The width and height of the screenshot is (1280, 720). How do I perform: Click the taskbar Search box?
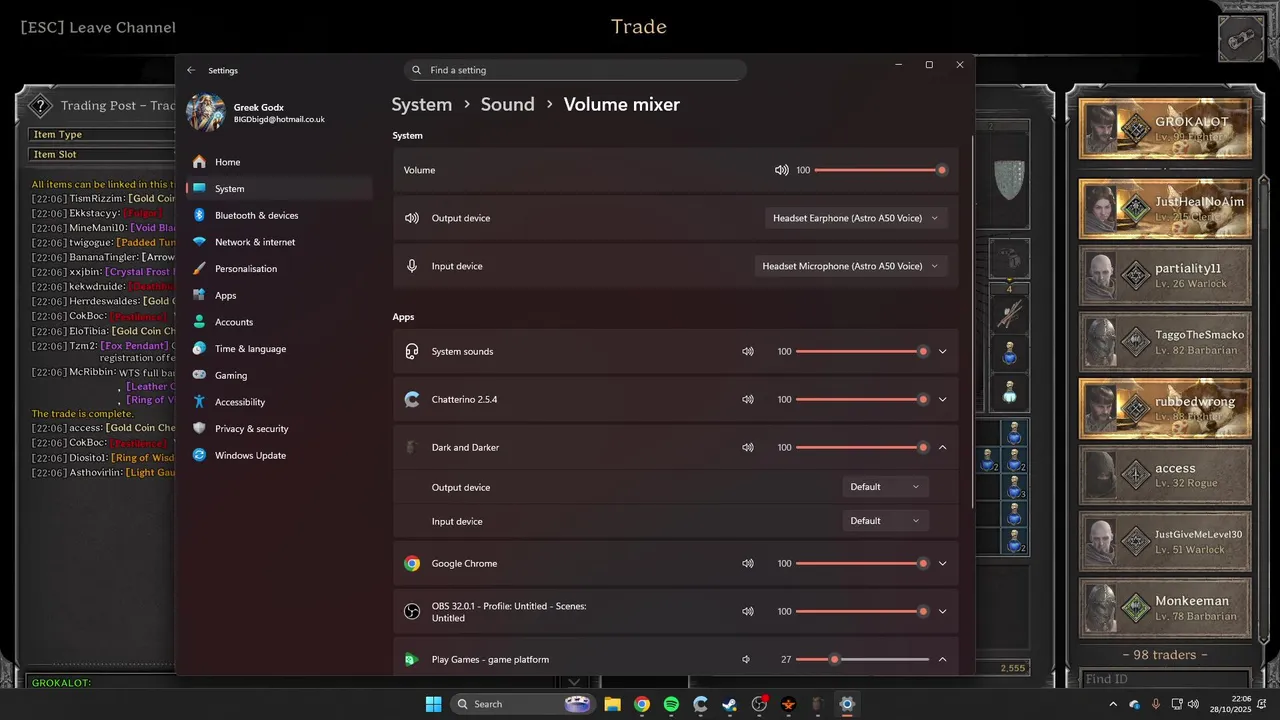(524, 704)
